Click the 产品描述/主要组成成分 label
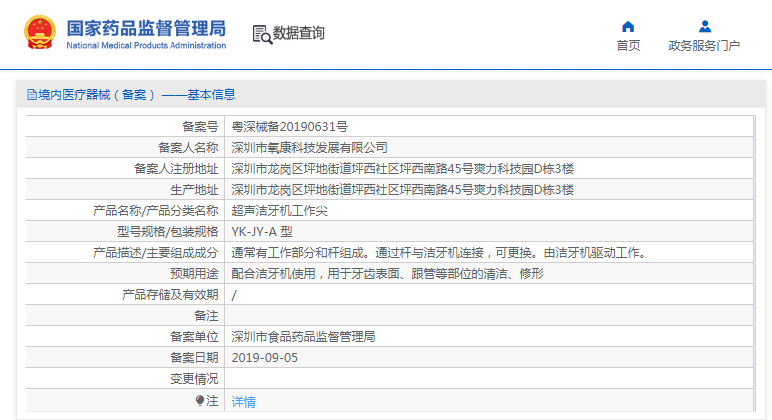This screenshot has width=772, height=420. tap(155, 253)
